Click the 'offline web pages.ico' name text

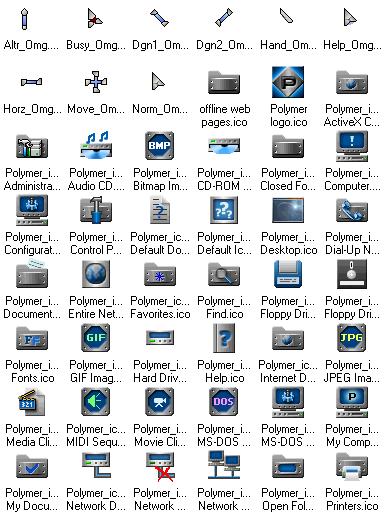coord(224,115)
